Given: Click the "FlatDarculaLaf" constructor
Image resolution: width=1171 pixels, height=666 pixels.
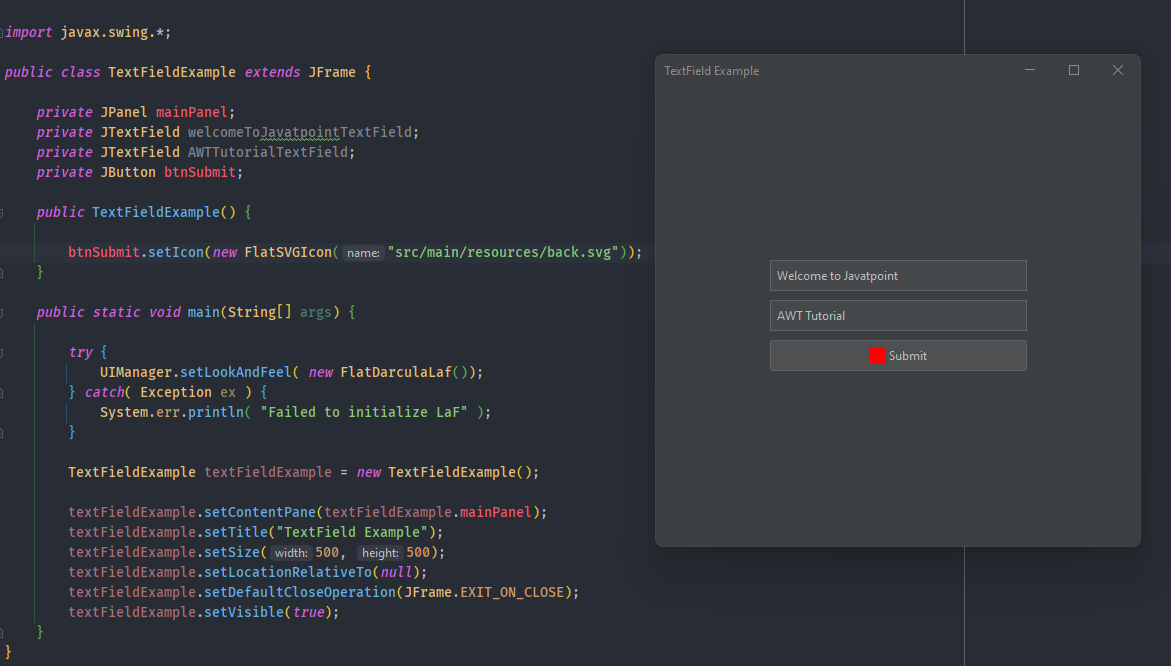Looking at the screenshot, I should (x=397, y=373).
